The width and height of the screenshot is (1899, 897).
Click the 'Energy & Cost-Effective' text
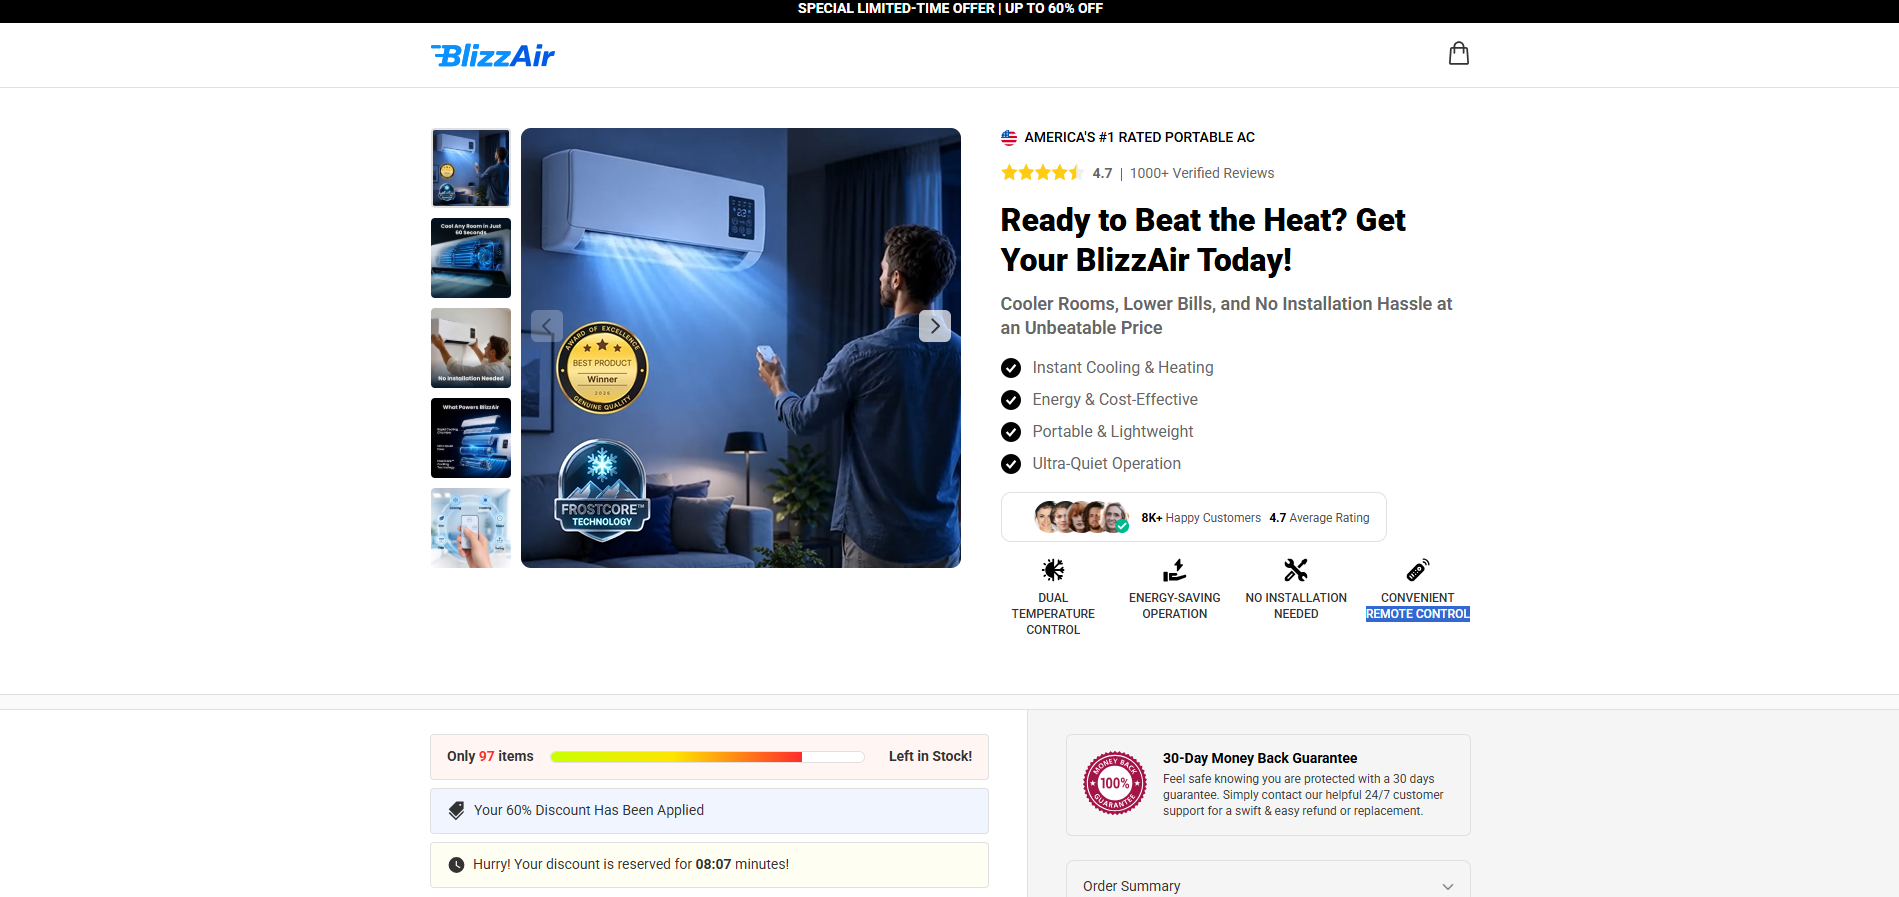click(1115, 400)
